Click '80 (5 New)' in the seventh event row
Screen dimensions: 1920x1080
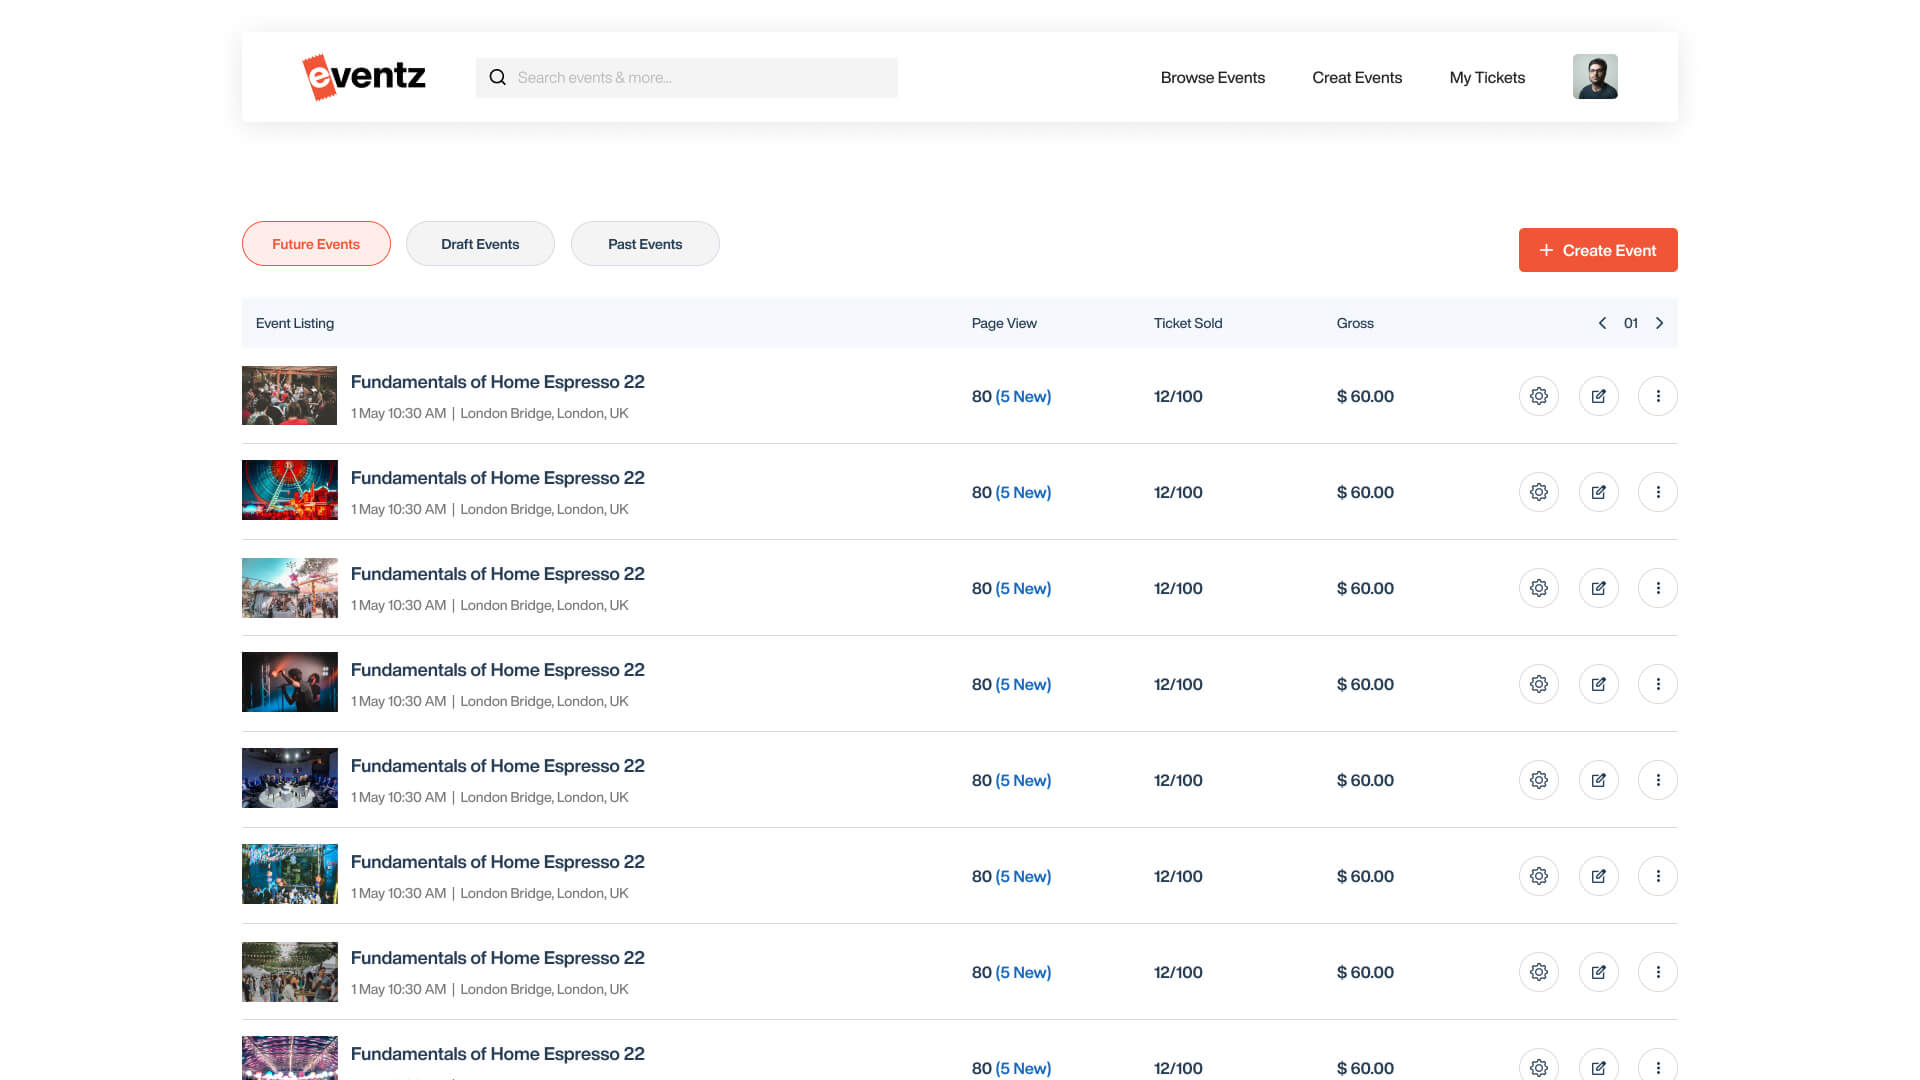pyautogui.click(x=1011, y=972)
